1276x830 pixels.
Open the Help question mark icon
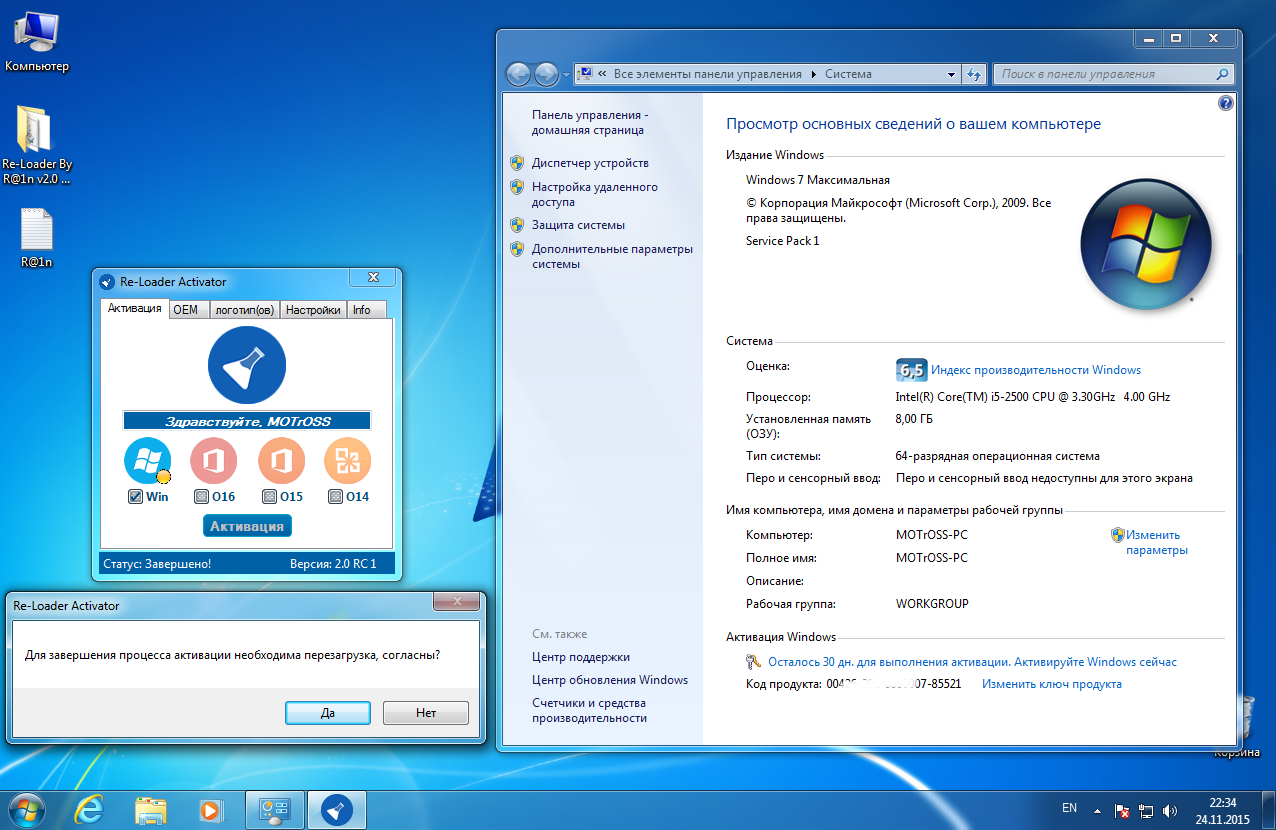point(1226,103)
